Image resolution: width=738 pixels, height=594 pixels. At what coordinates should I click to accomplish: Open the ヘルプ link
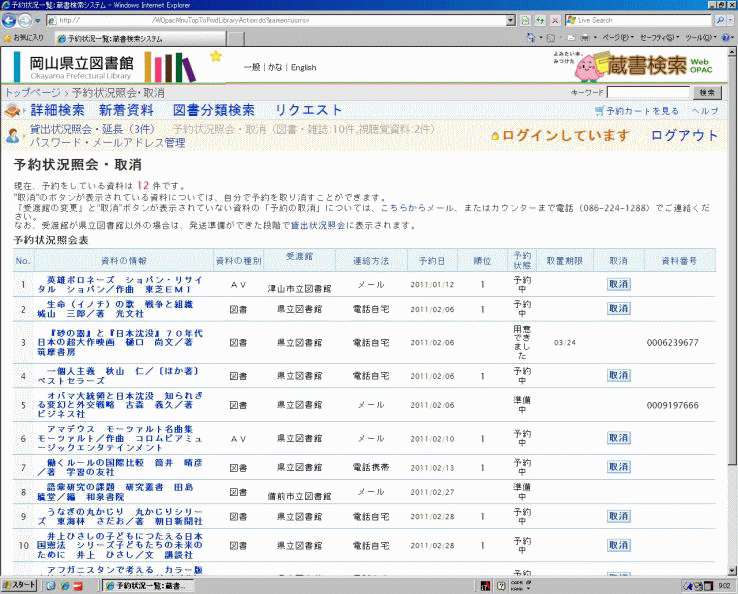pyautogui.click(x=705, y=111)
